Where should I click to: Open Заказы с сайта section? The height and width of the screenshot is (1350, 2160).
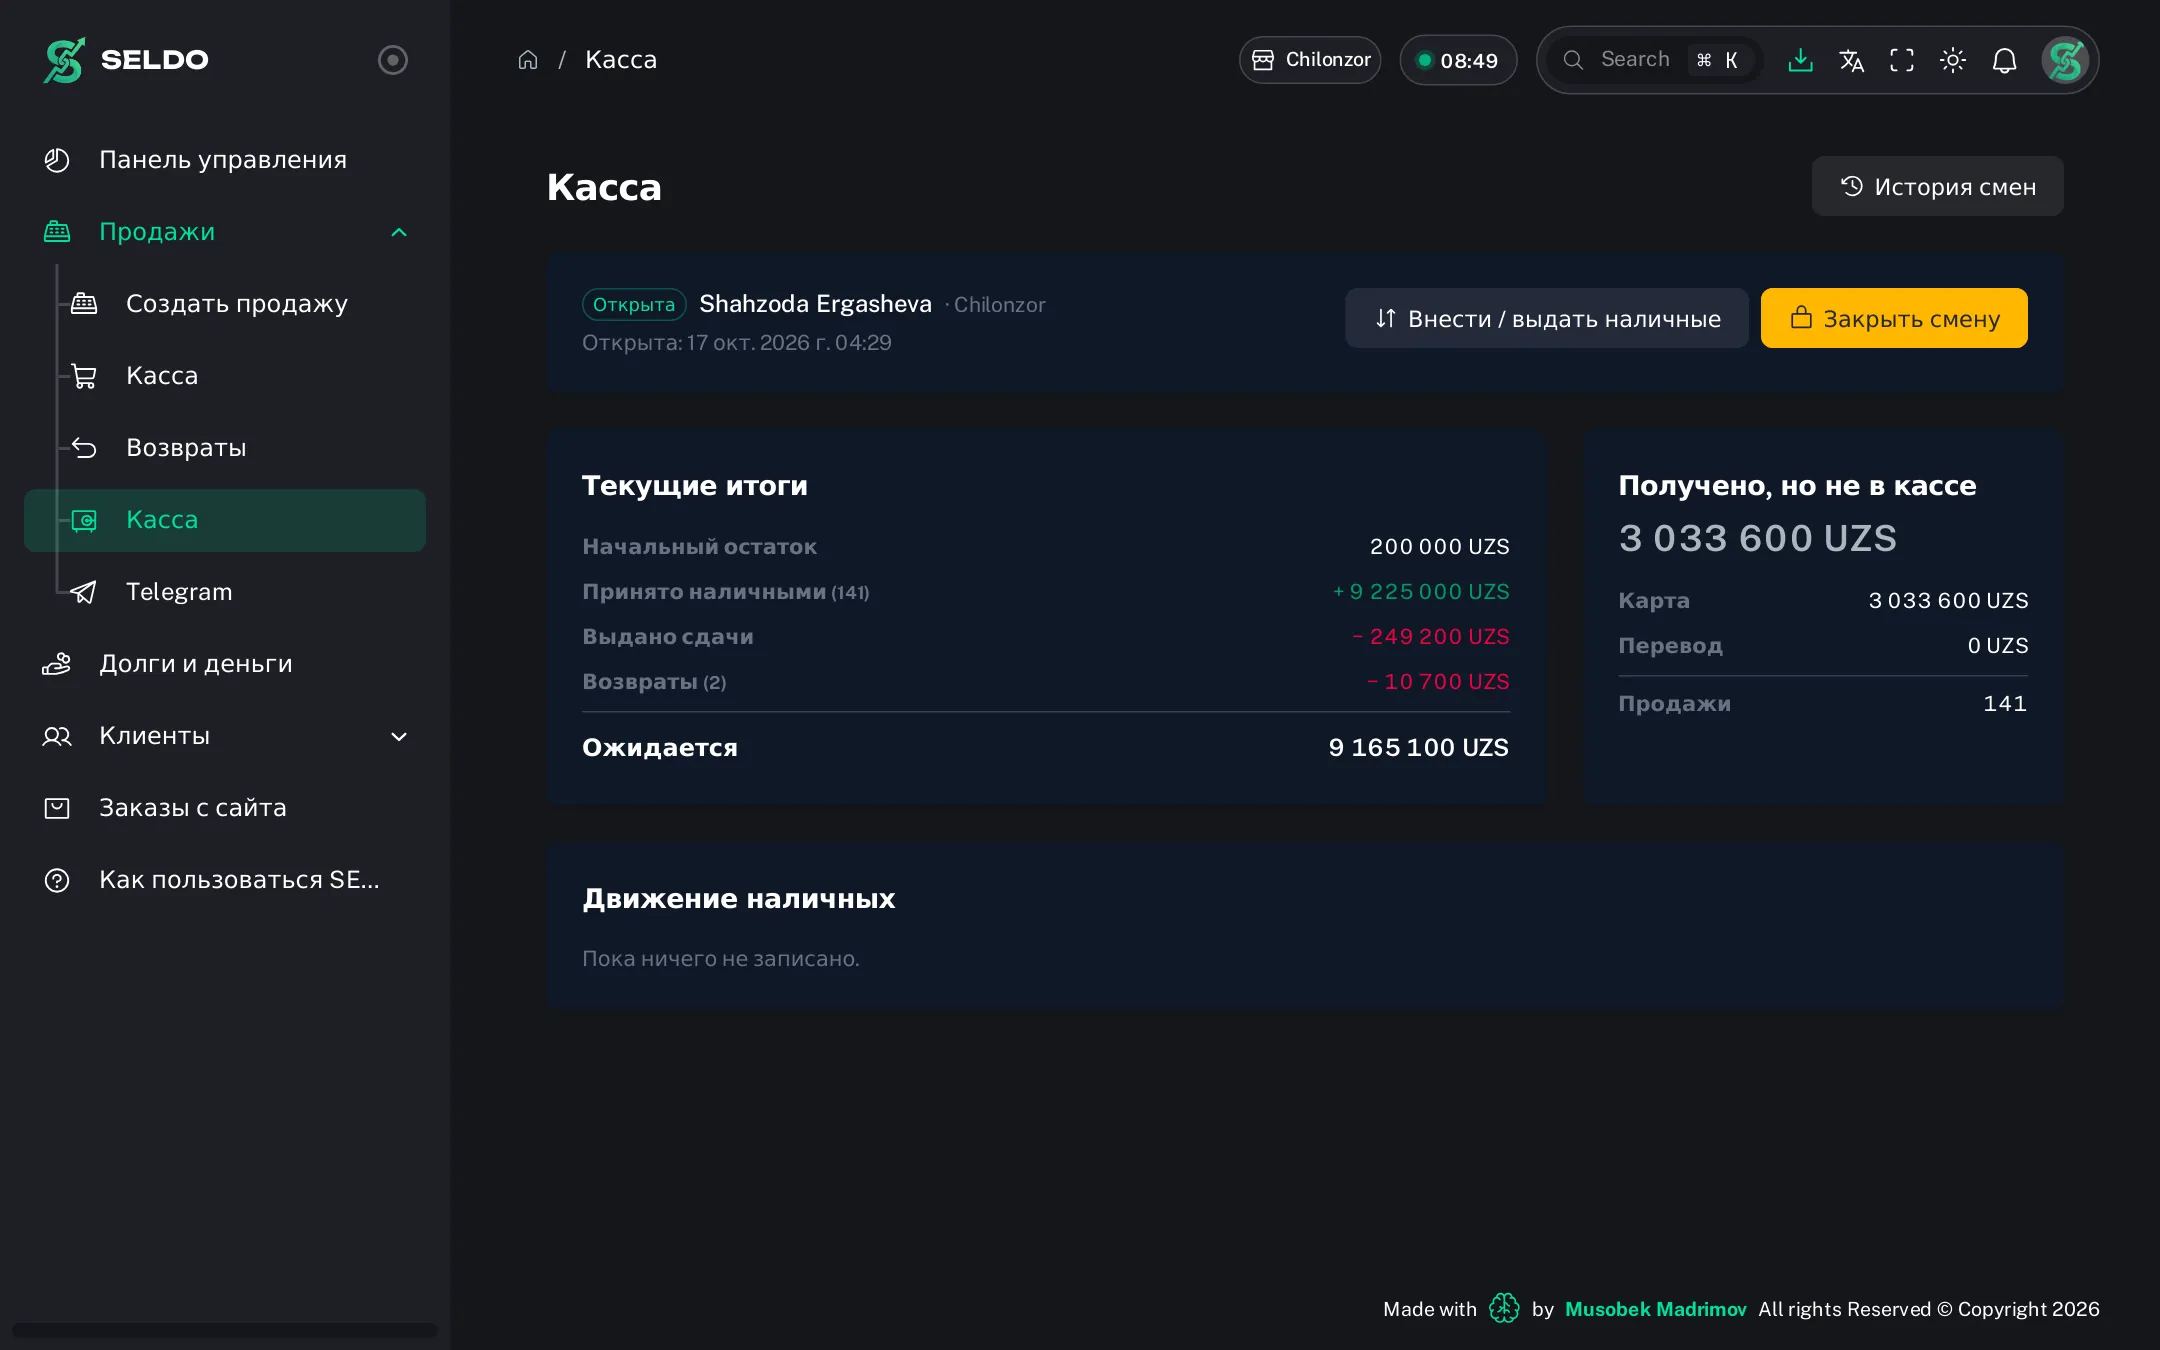(x=225, y=808)
